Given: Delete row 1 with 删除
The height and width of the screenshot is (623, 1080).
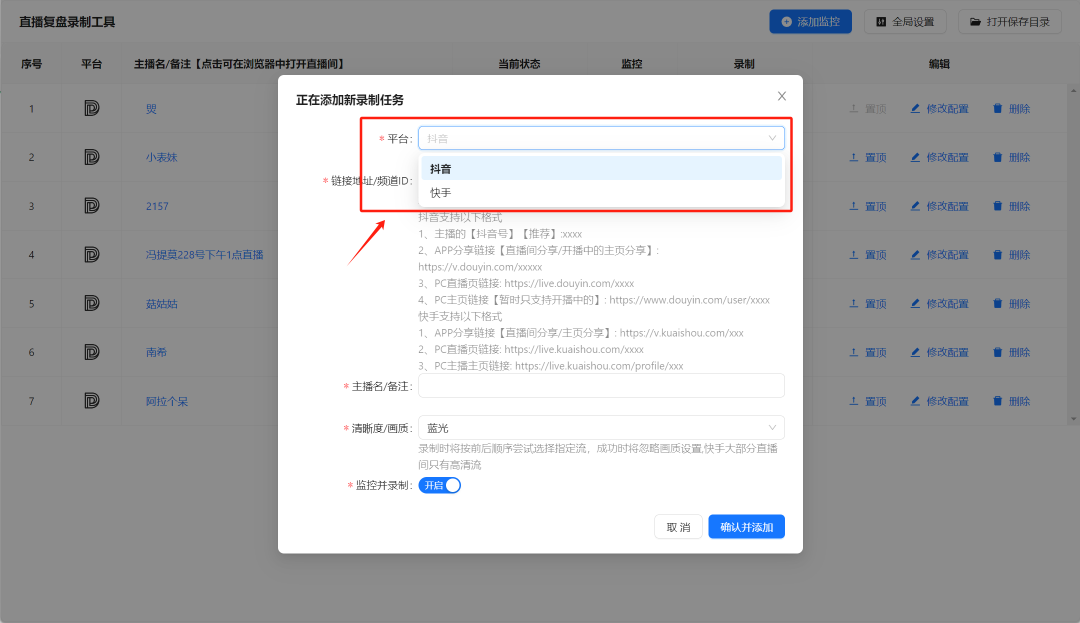Looking at the screenshot, I should tap(1012, 109).
